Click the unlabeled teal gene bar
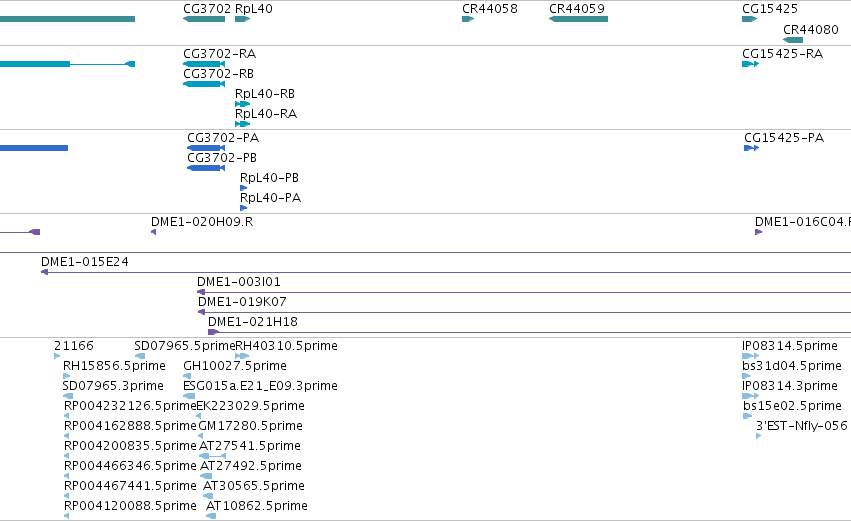This screenshot has height=521, width=851. coord(67,19)
